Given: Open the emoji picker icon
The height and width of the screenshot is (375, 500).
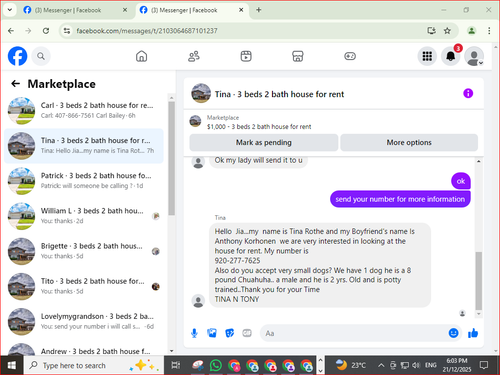Looking at the screenshot, I should tap(453, 333).
